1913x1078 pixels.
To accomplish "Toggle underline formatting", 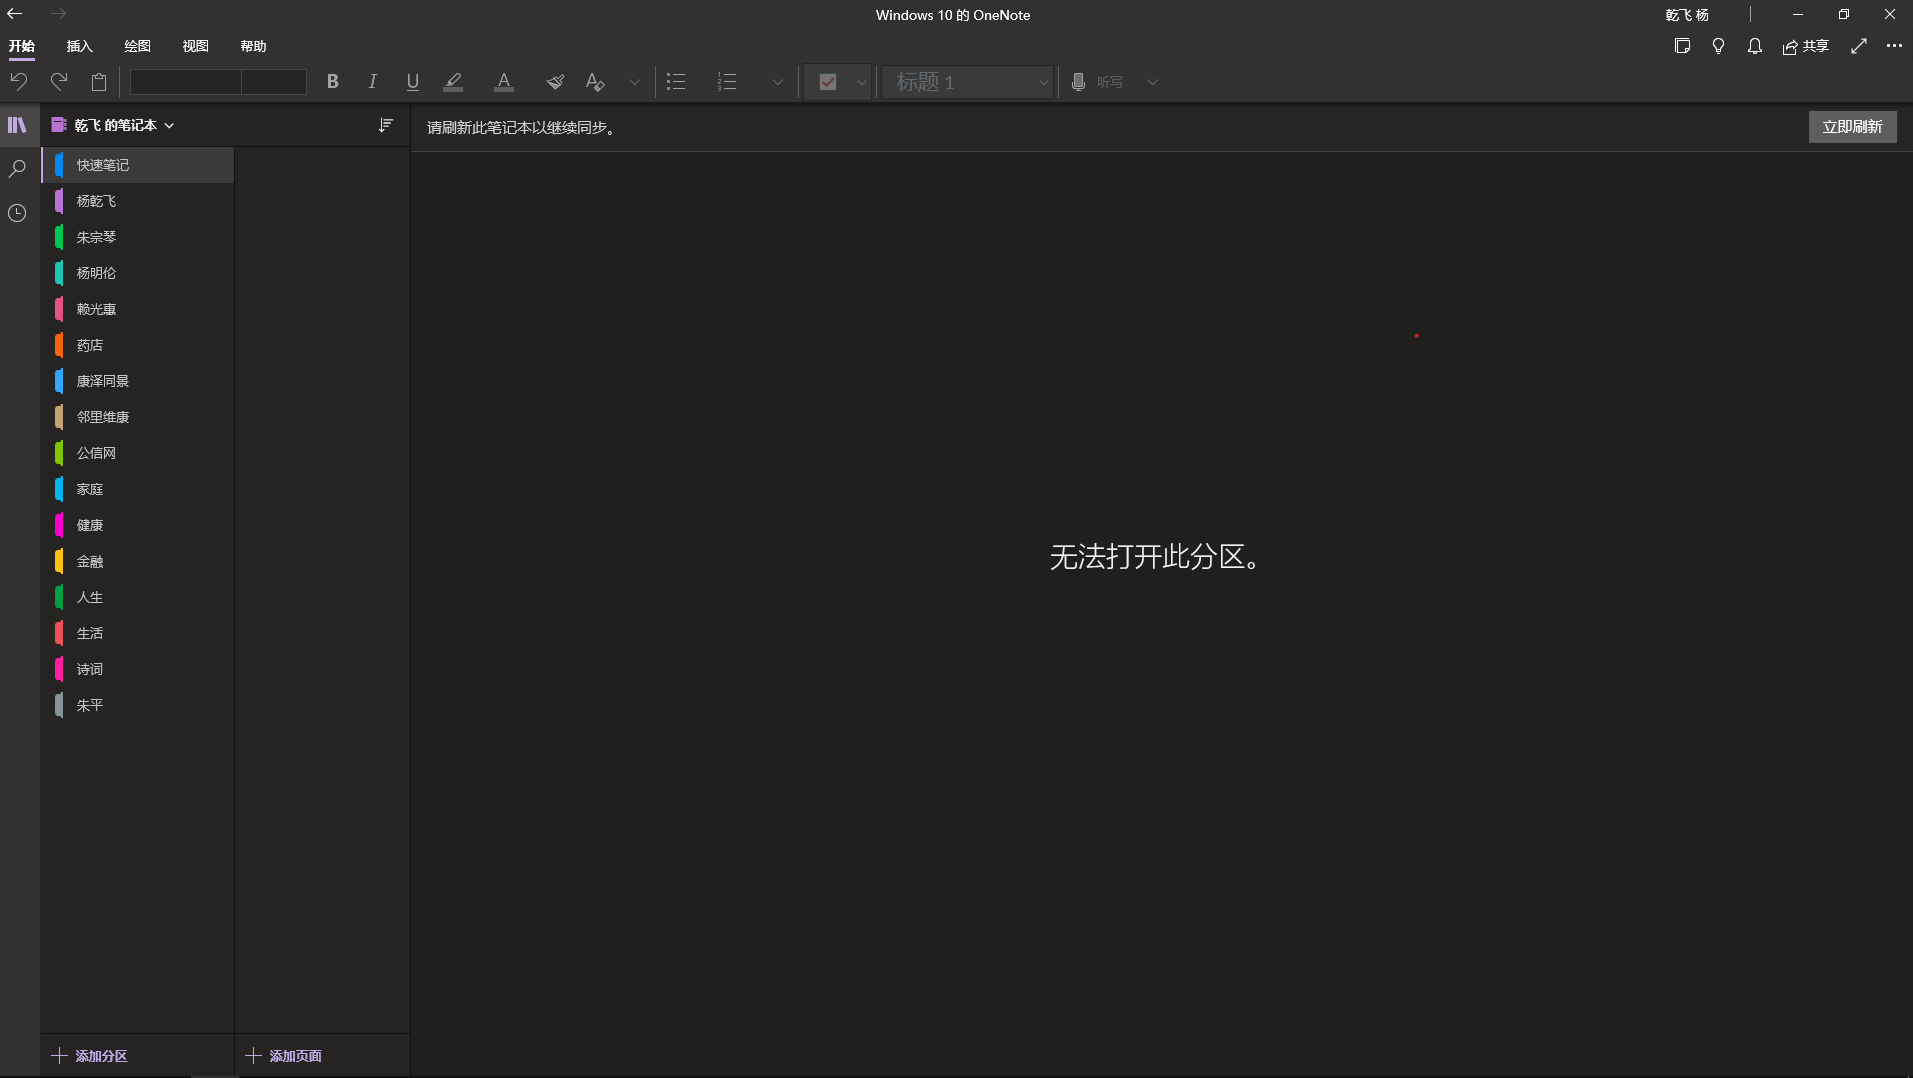I will [413, 82].
